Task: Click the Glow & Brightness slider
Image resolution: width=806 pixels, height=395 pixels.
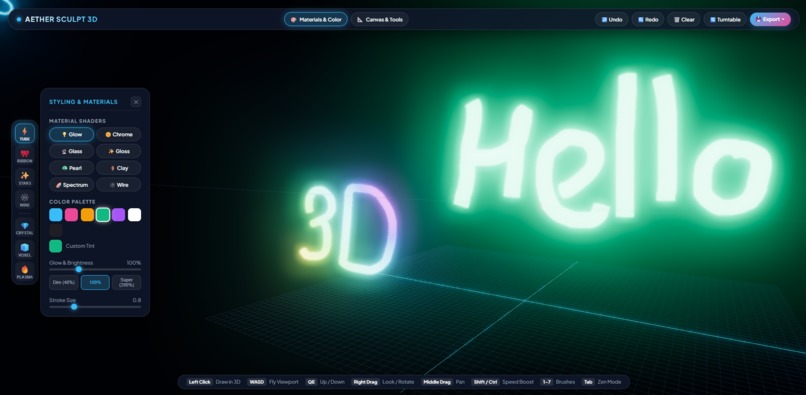Action: pyautogui.click(x=95, y=269)
